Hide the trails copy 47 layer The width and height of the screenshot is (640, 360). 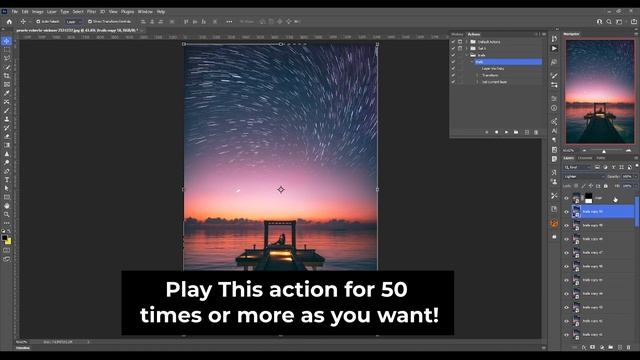point(566,253)
